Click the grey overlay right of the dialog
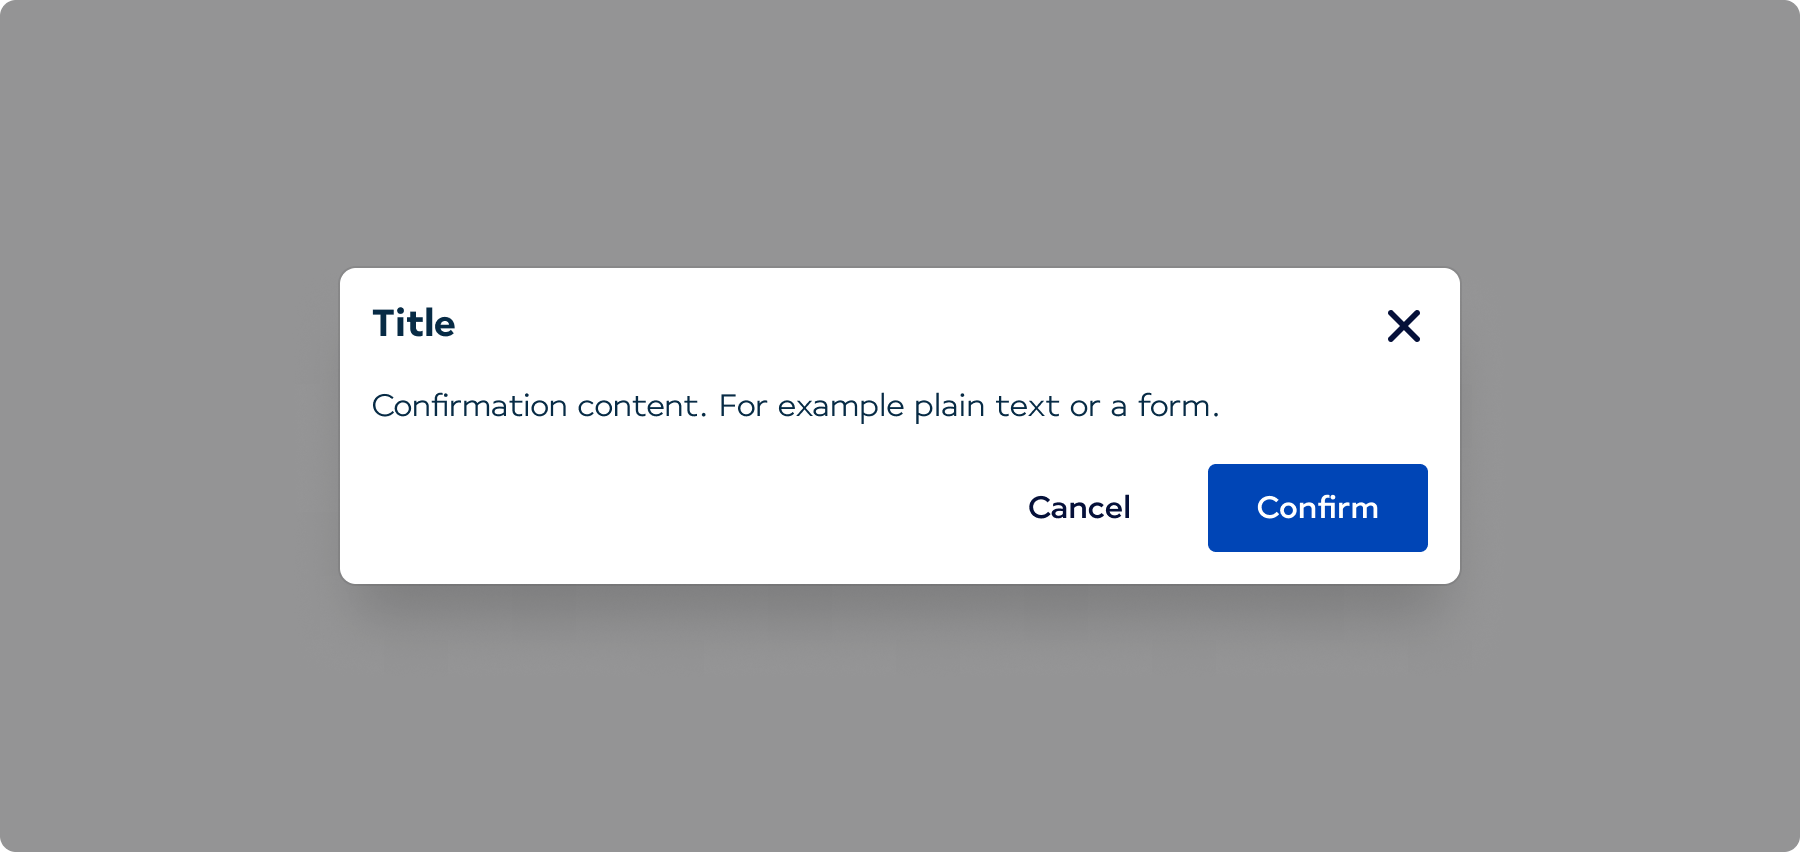 pyautogui.click(x=1630, y=426)
